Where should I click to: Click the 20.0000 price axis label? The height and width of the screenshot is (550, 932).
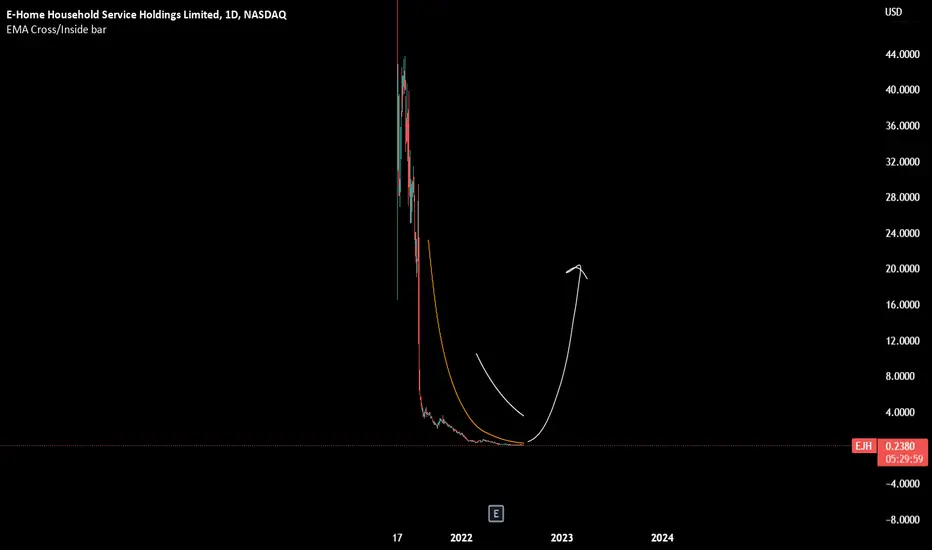(x=902, y=269)
